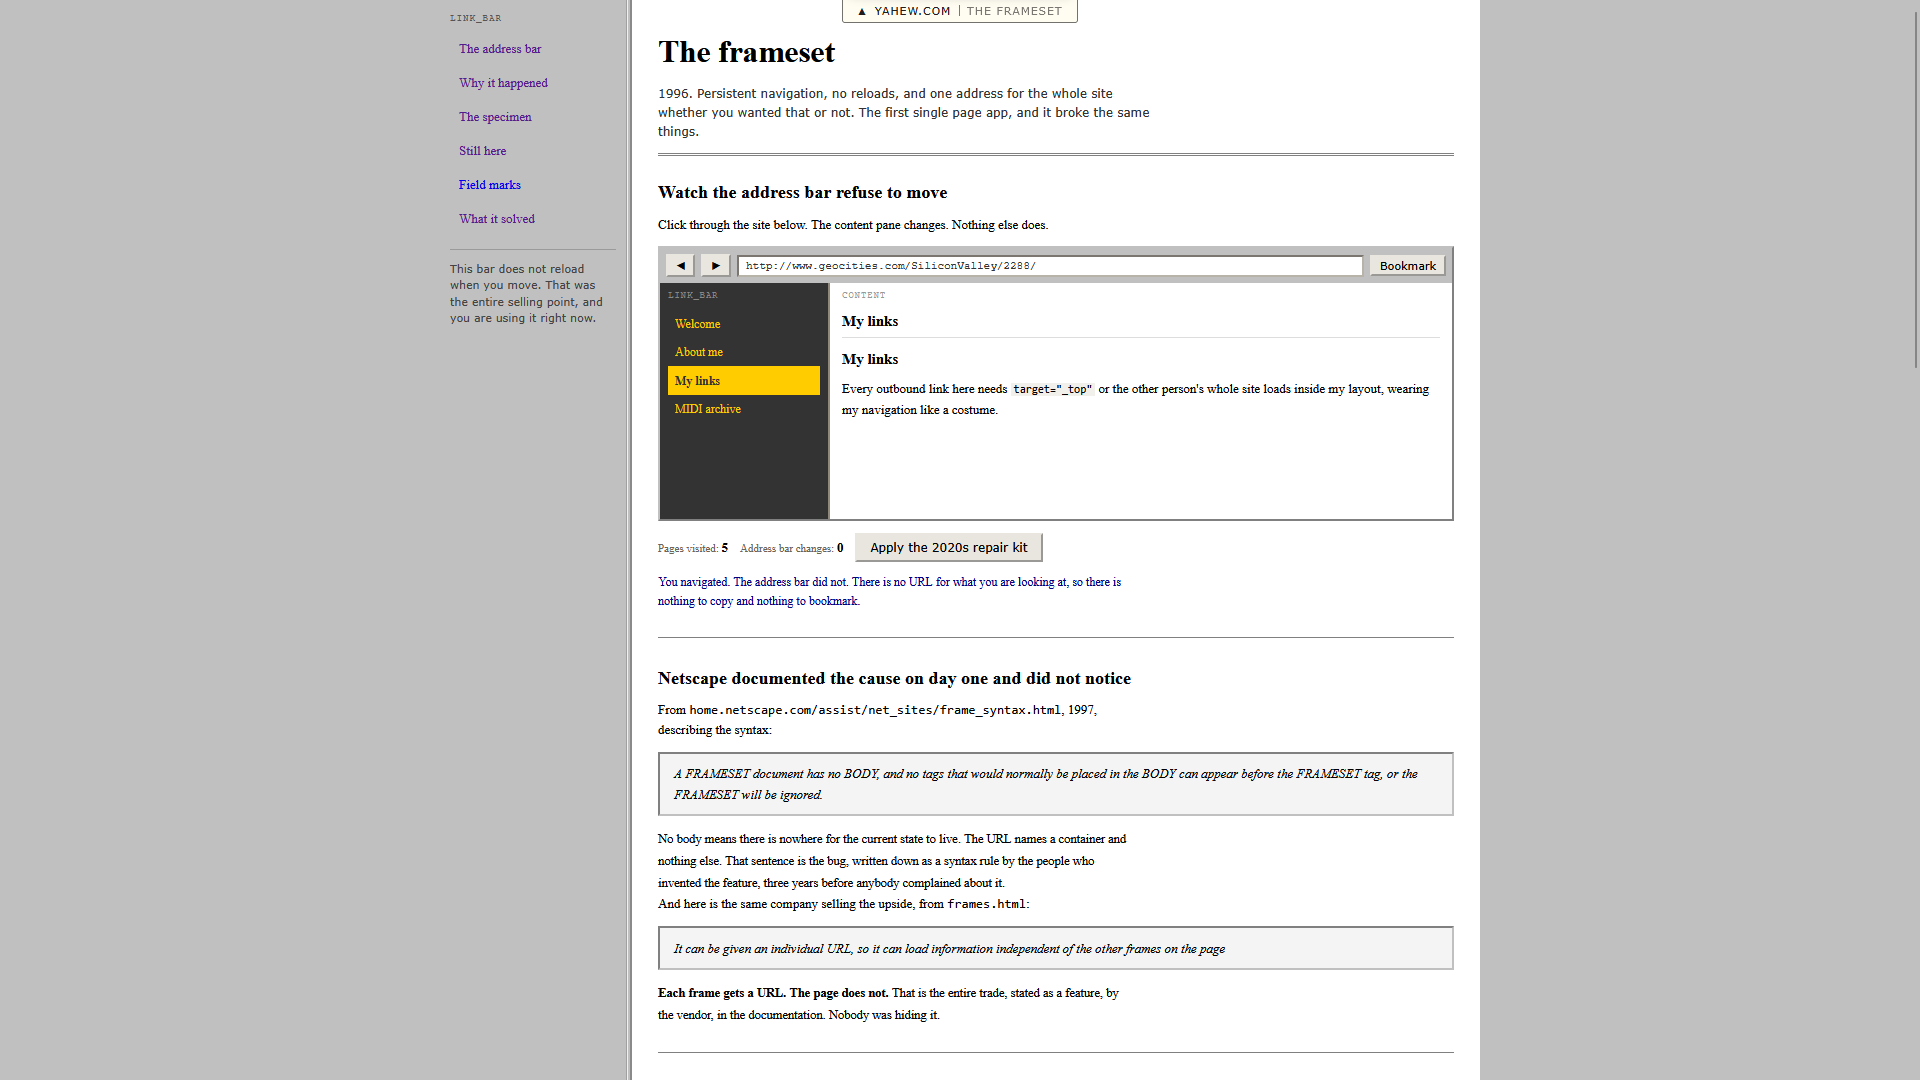Click THE FRAMESET breadcrumb label

[1014, 11]
